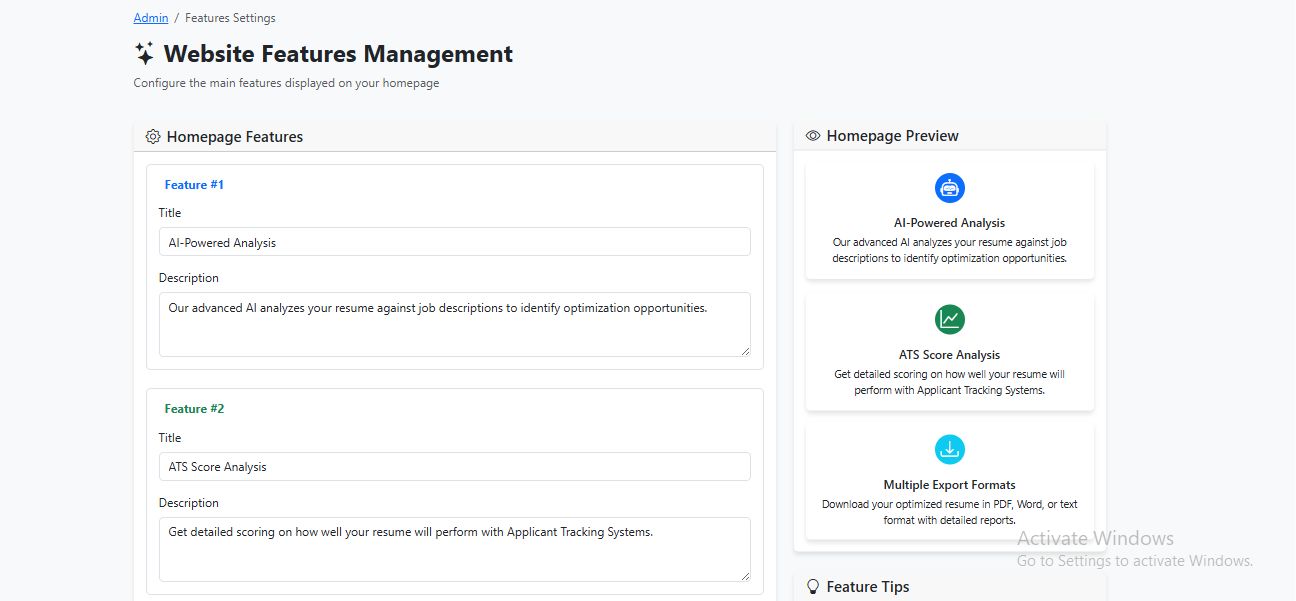Viewport: 1296px width, 601px height.
Task: Open the Admin breadcrumb link
Action: tap(151, 18)
